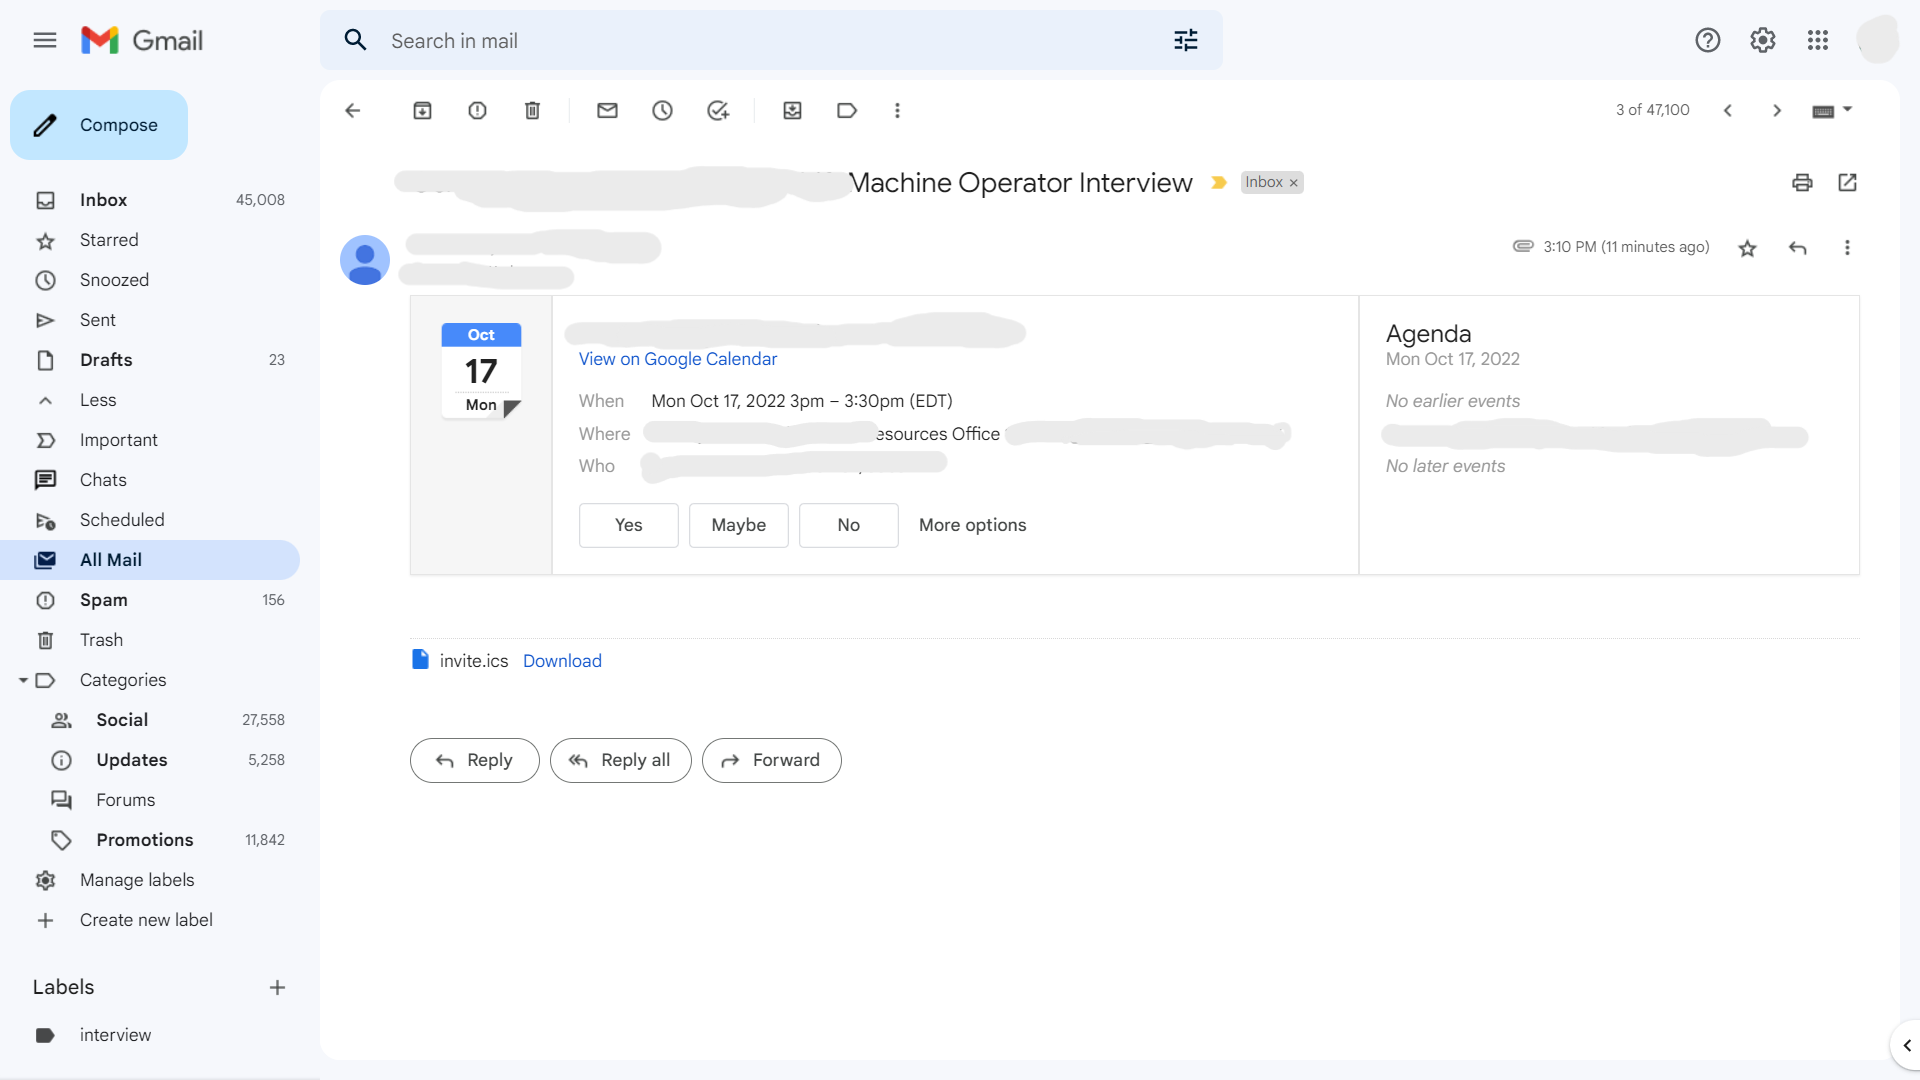Open More options for invitation
1920x1080 pixels.
[972, 525]
